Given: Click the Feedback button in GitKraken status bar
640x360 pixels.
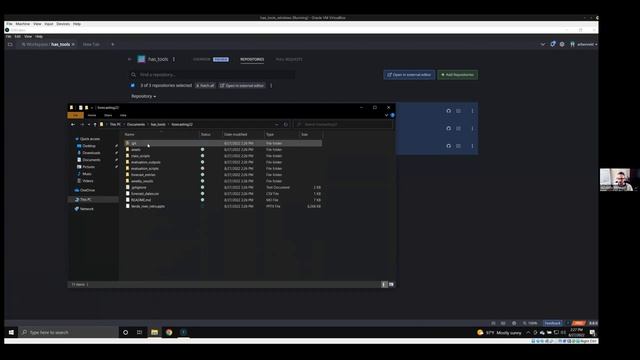Looking at the screenshot, I should click(x=552, y=323).
